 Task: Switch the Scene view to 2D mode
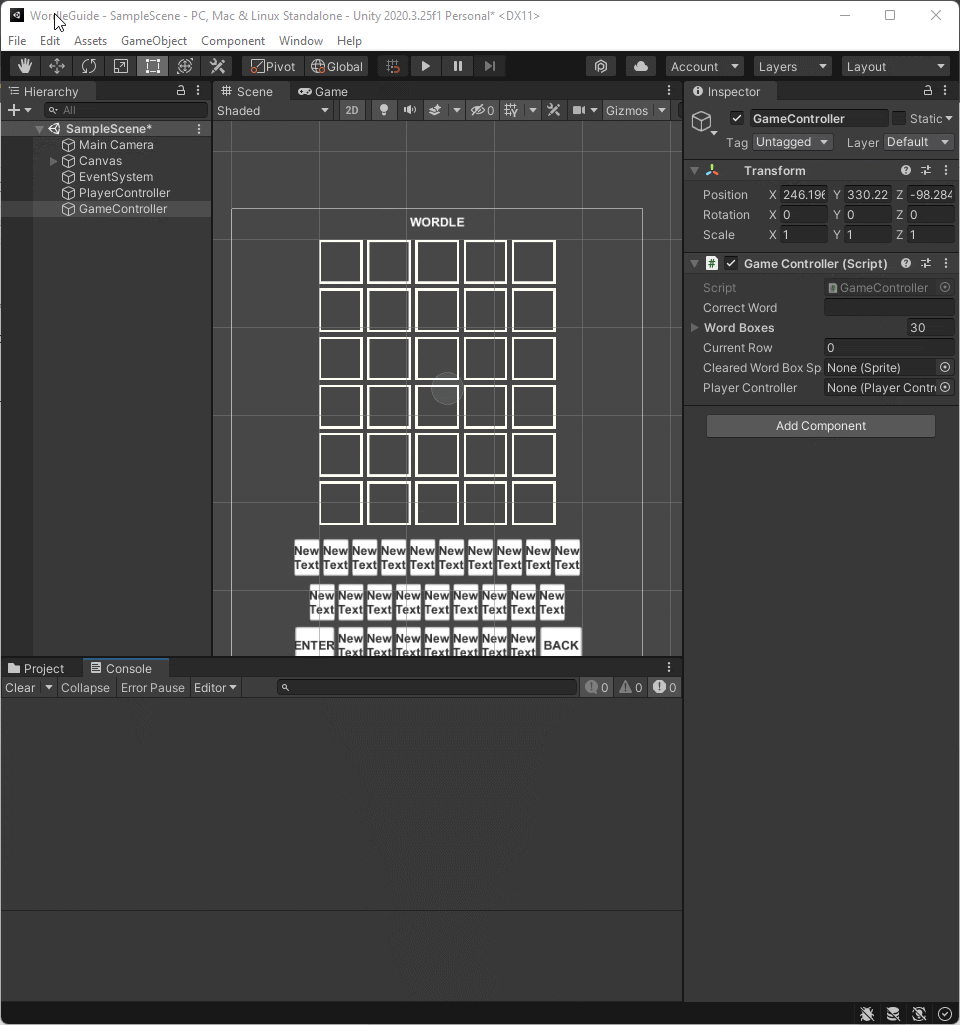352,110
